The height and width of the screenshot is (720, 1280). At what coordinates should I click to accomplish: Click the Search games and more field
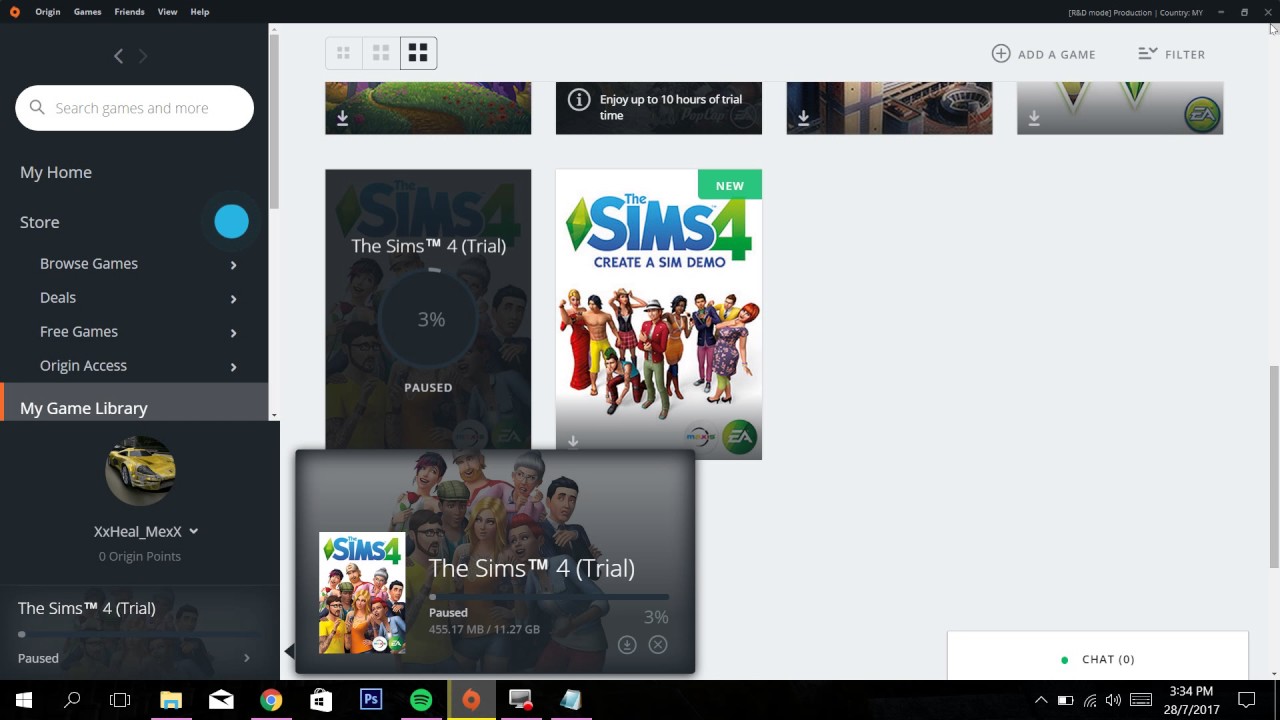134,108
